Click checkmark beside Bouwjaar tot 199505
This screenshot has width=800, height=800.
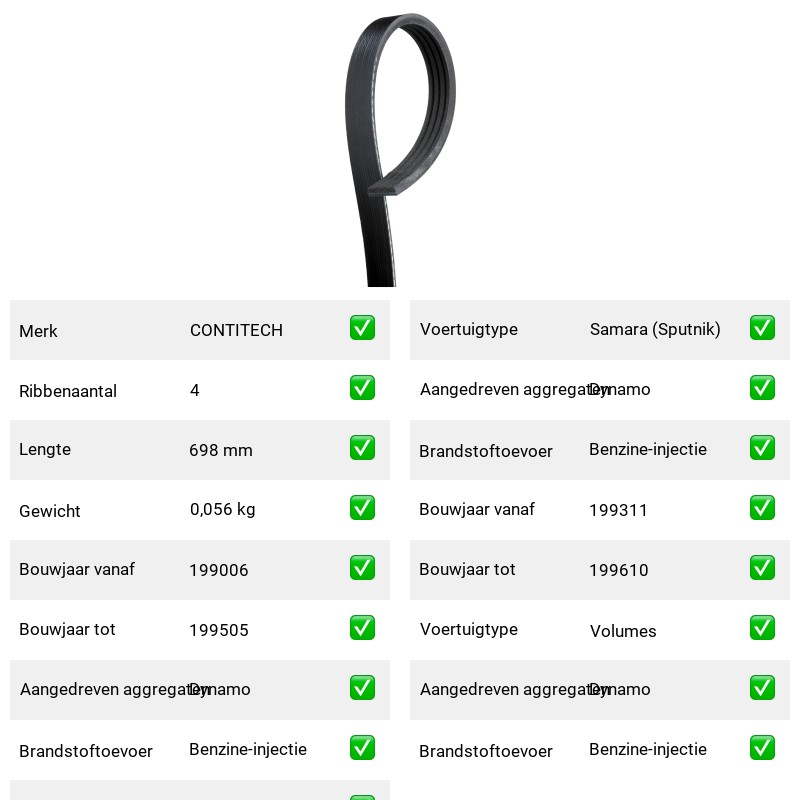tap(362, 628)
